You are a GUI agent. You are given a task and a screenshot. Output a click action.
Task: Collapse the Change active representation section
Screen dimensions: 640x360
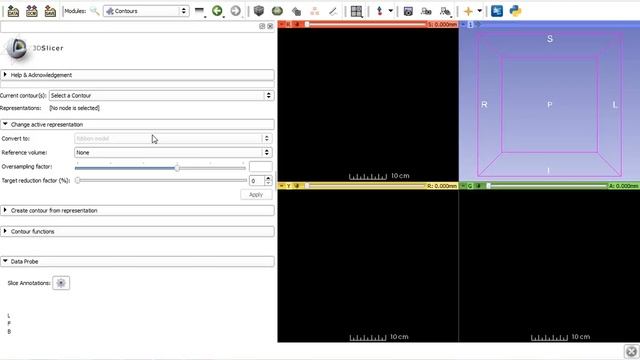coord(137,124)
